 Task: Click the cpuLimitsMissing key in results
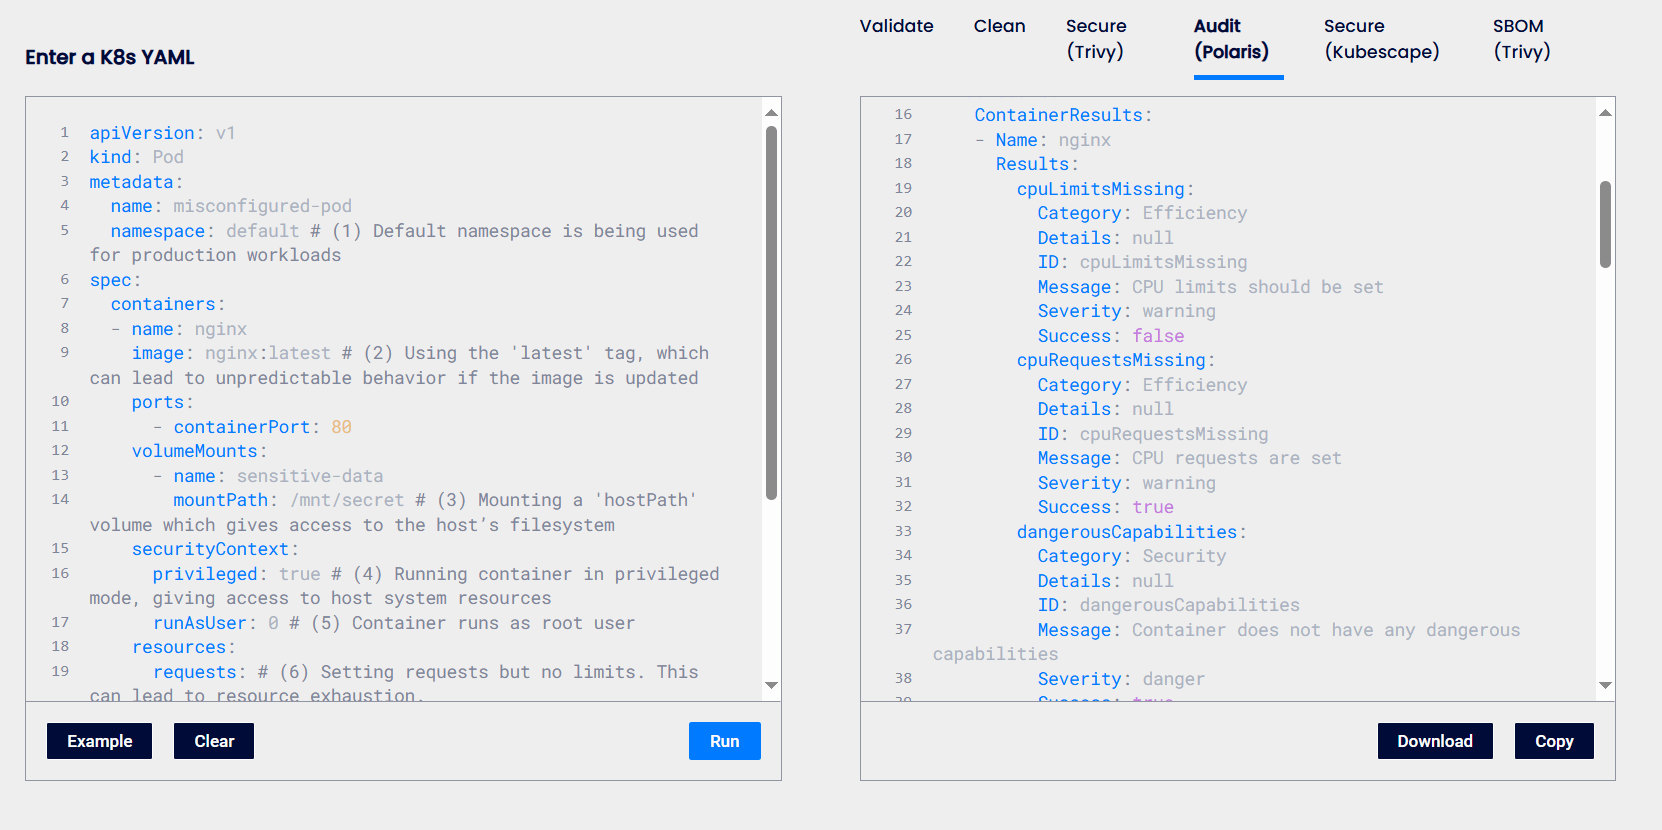click(x=1100, y=189)
